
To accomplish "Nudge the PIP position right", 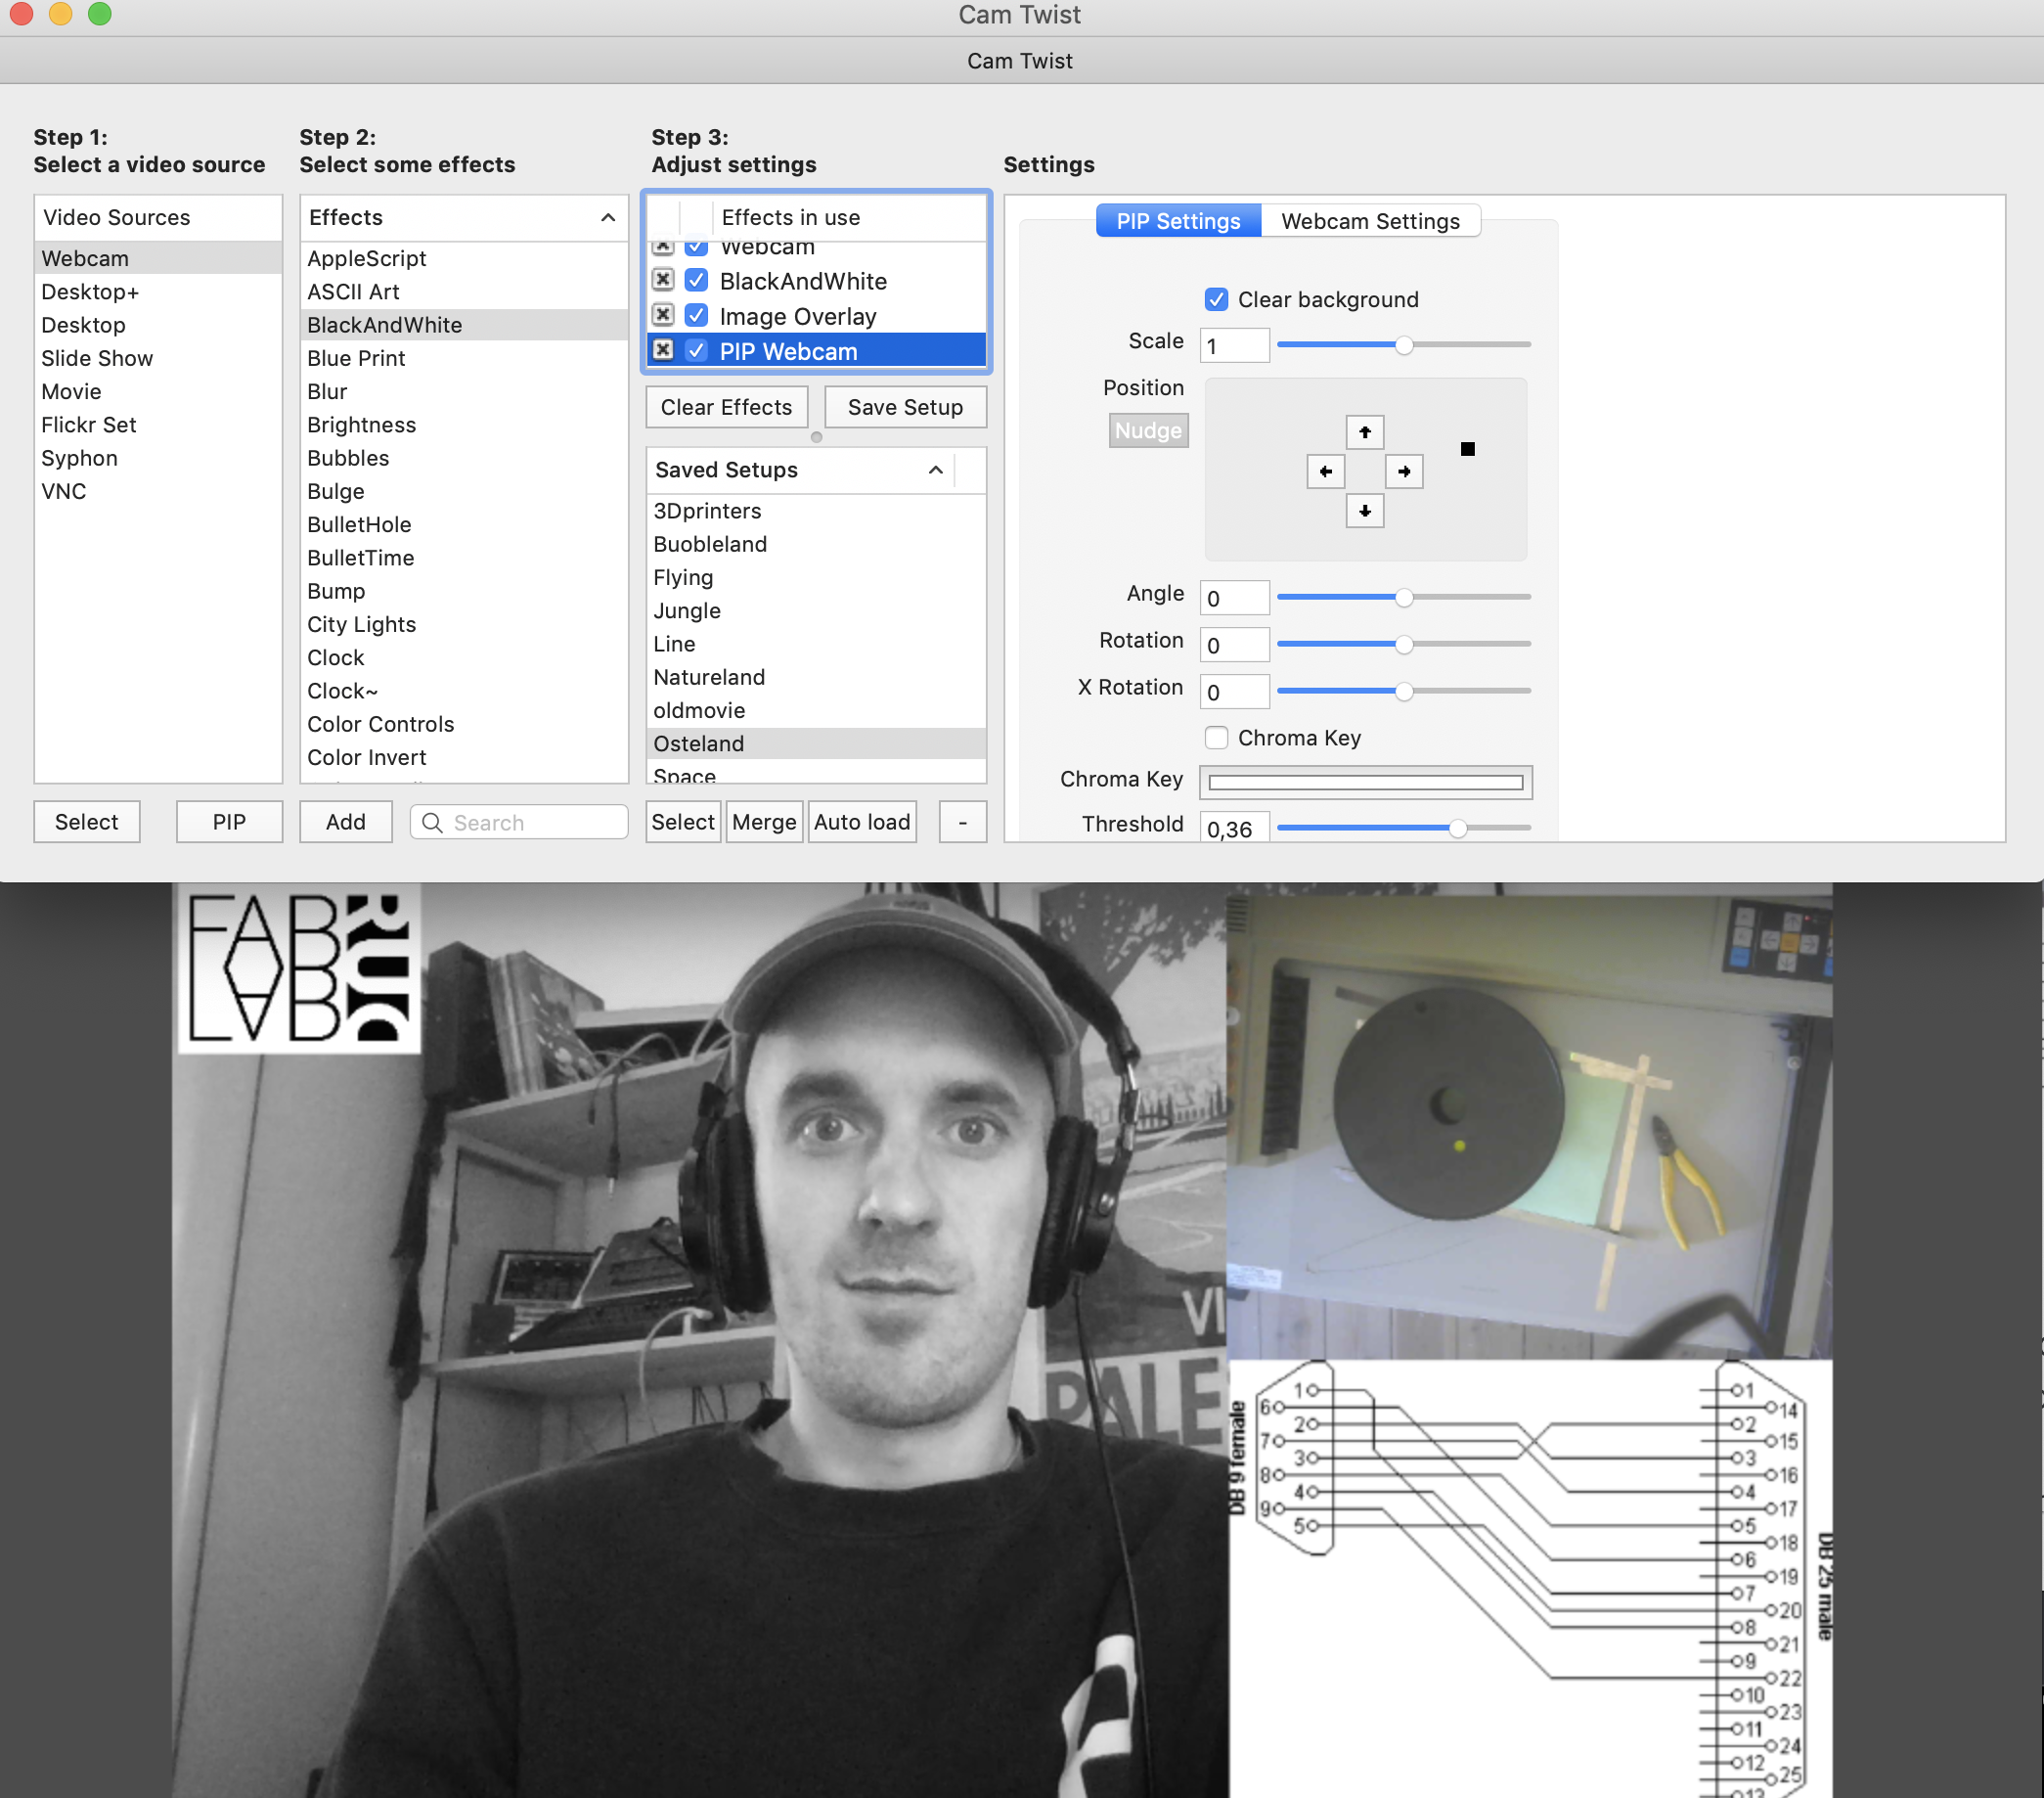I will coord(1404,471).
